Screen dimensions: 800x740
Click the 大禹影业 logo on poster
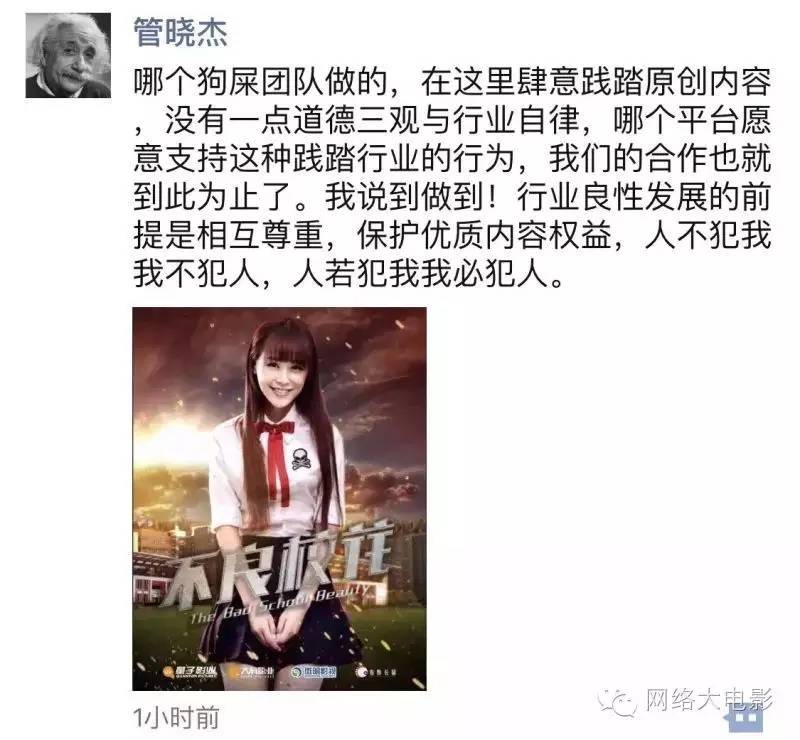pyautogui.click(x=252, y=672)
